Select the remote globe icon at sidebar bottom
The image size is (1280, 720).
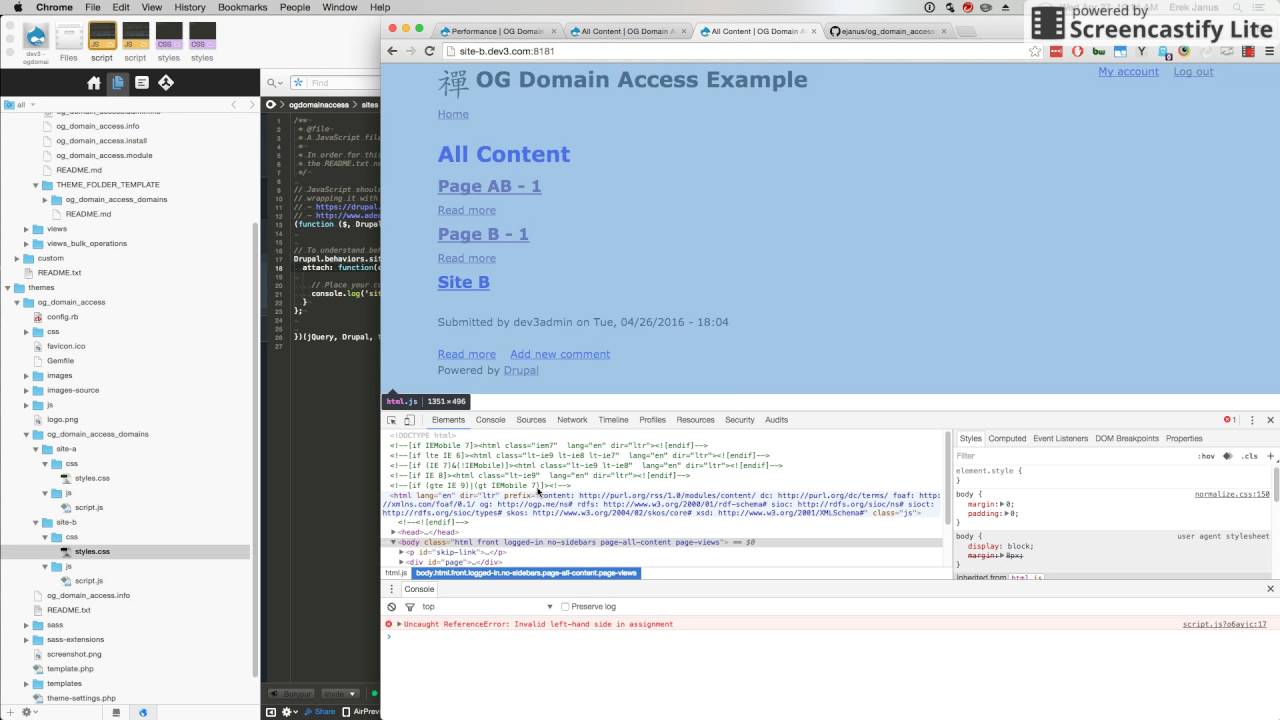pos(142,712)
